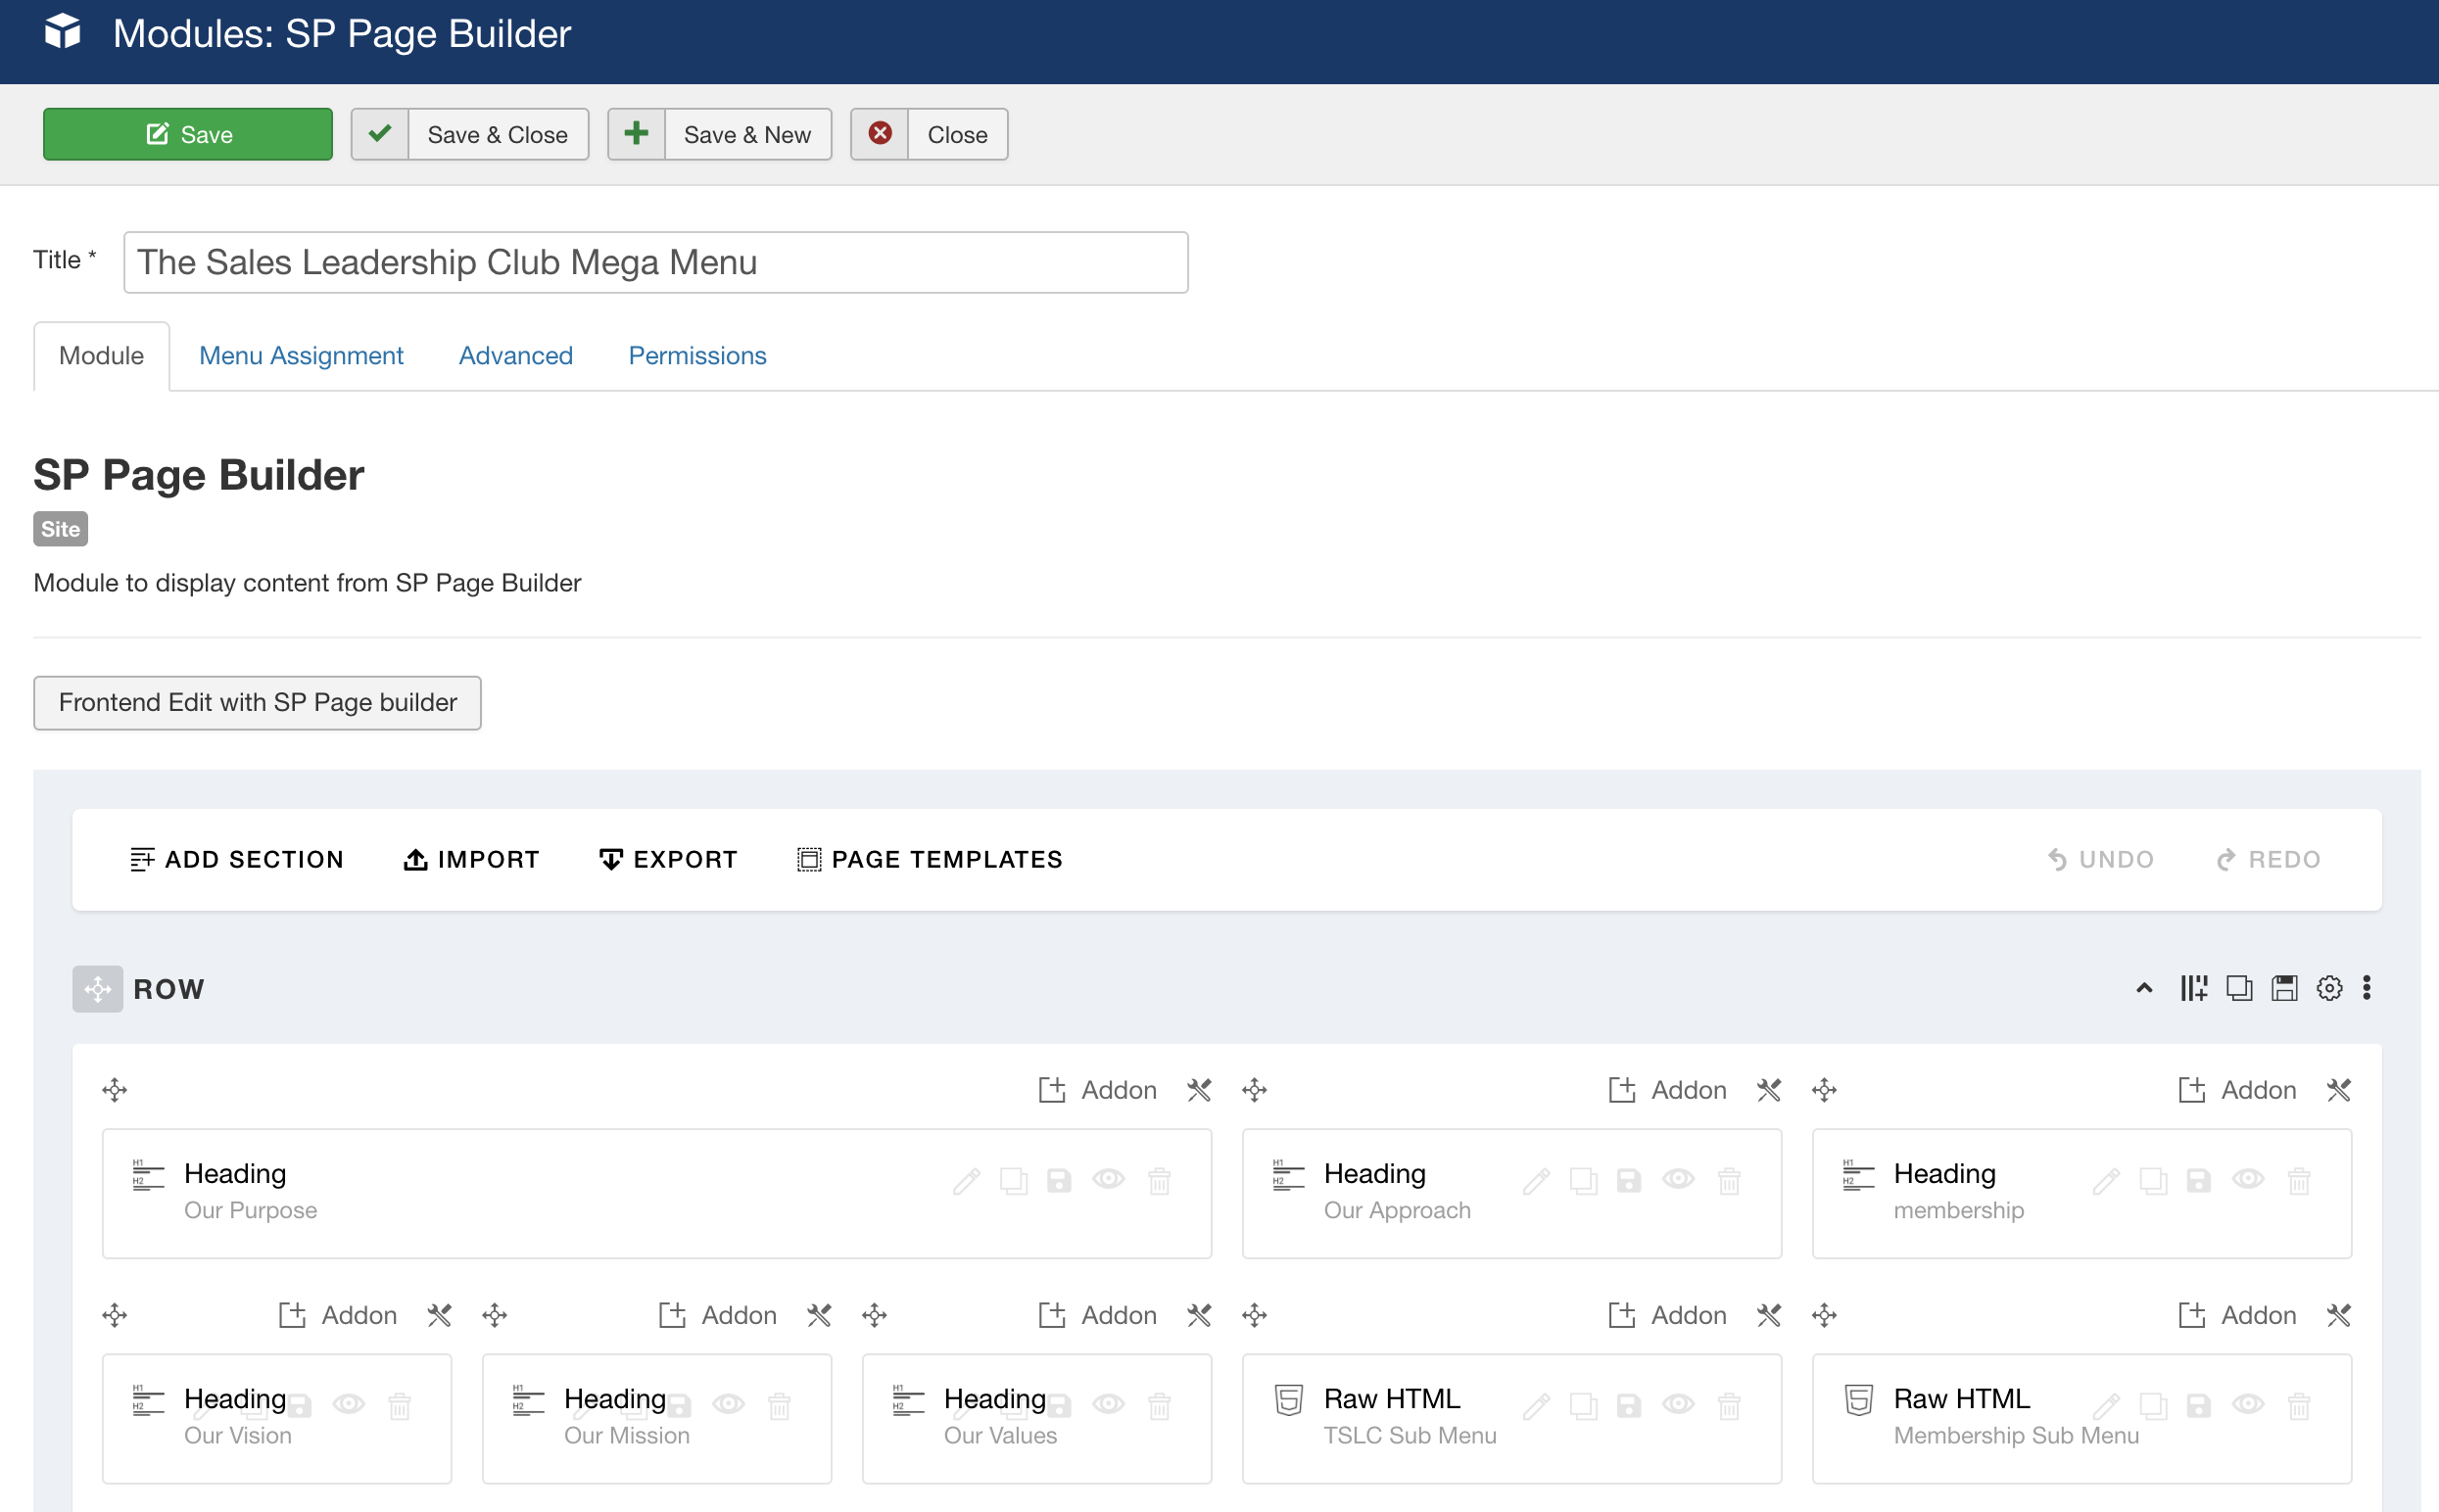Screen dimensions: 2439x1512
Task: Click Frontend Edit with SP Page builder
Action: tap(257, 703)
